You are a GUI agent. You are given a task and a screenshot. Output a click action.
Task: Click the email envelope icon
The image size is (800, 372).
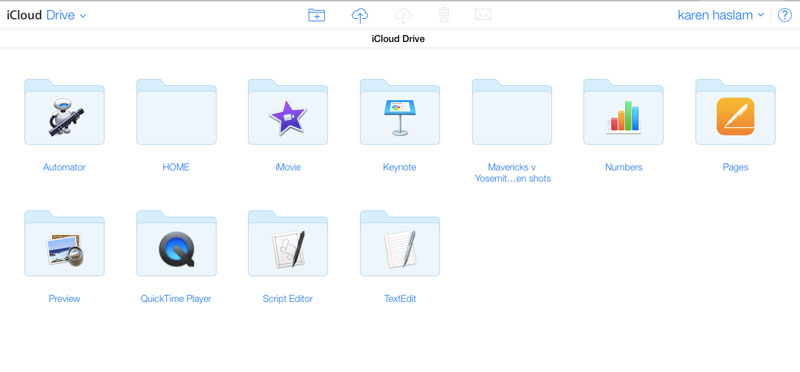click(483, 15)
